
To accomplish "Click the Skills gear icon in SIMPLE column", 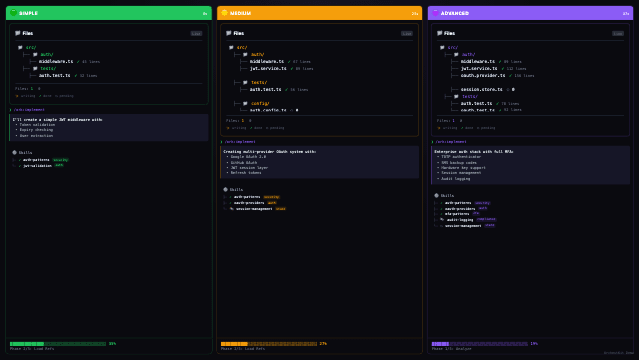I will click(x=15, y=152).
